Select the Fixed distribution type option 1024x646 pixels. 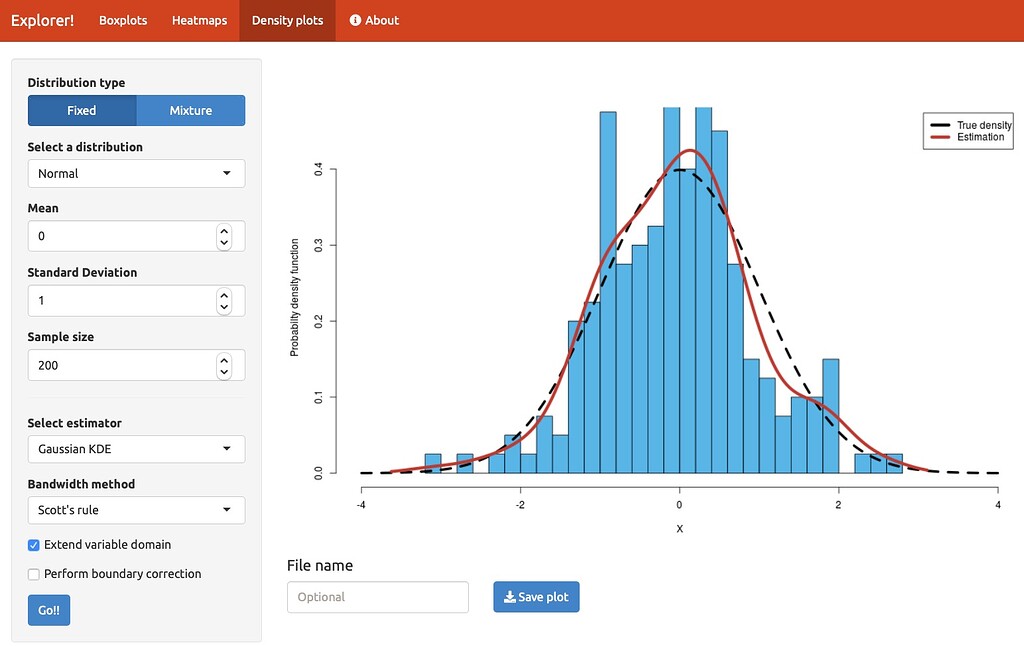(82, 110)
